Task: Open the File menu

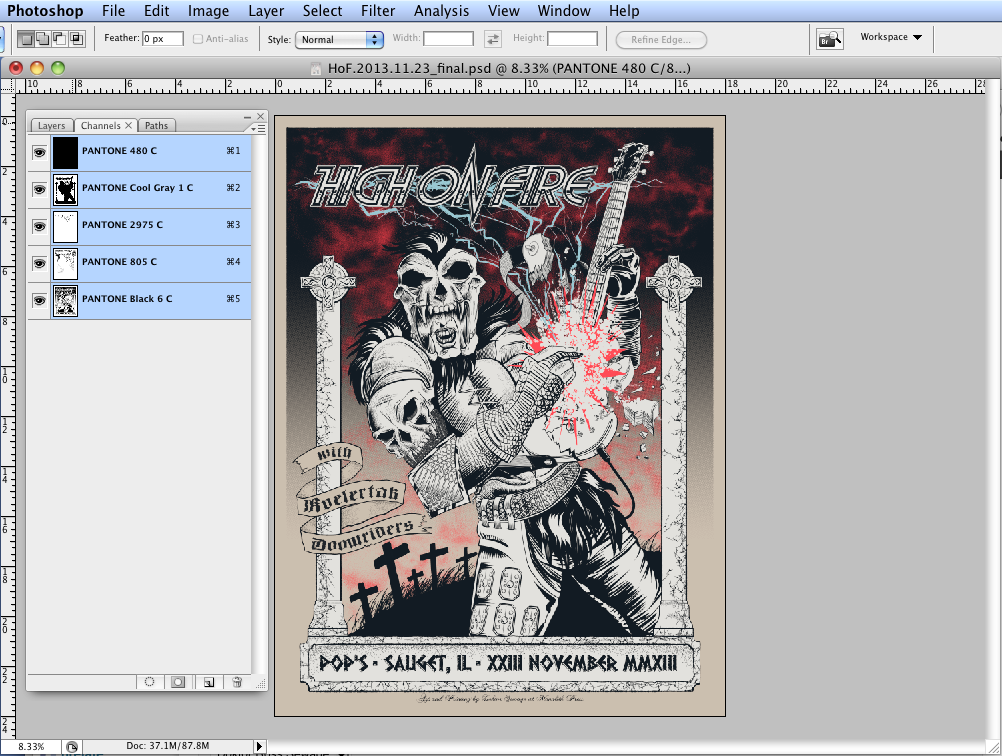Action: pos(114,11)
